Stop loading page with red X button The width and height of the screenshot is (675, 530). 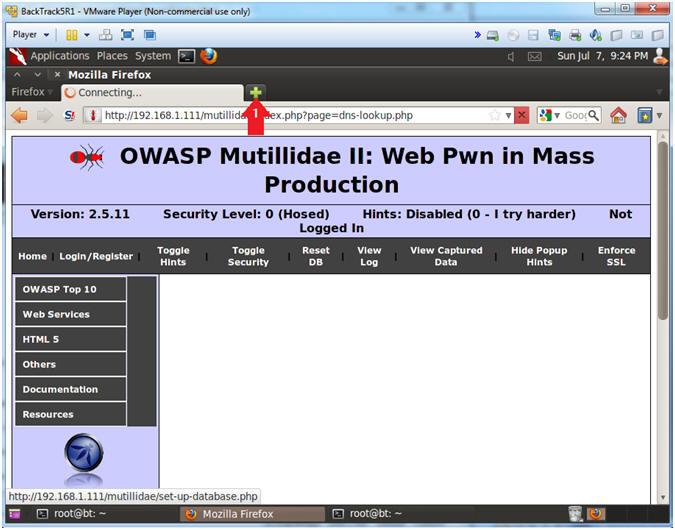pyautogui.click(x=522, y=115)
